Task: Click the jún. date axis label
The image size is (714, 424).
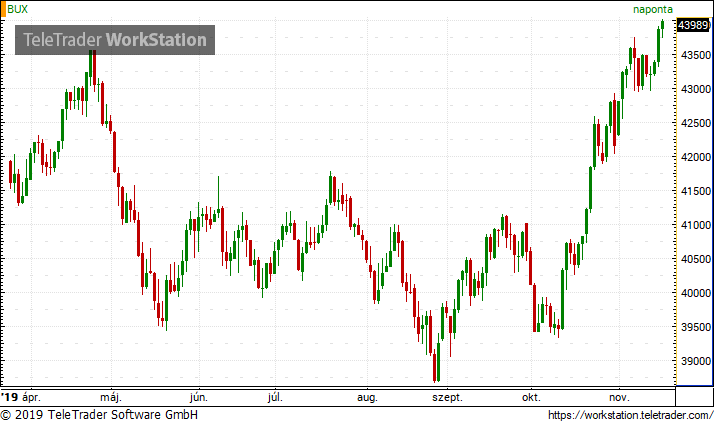Action: pyautogui.click(x=199, y=397)
